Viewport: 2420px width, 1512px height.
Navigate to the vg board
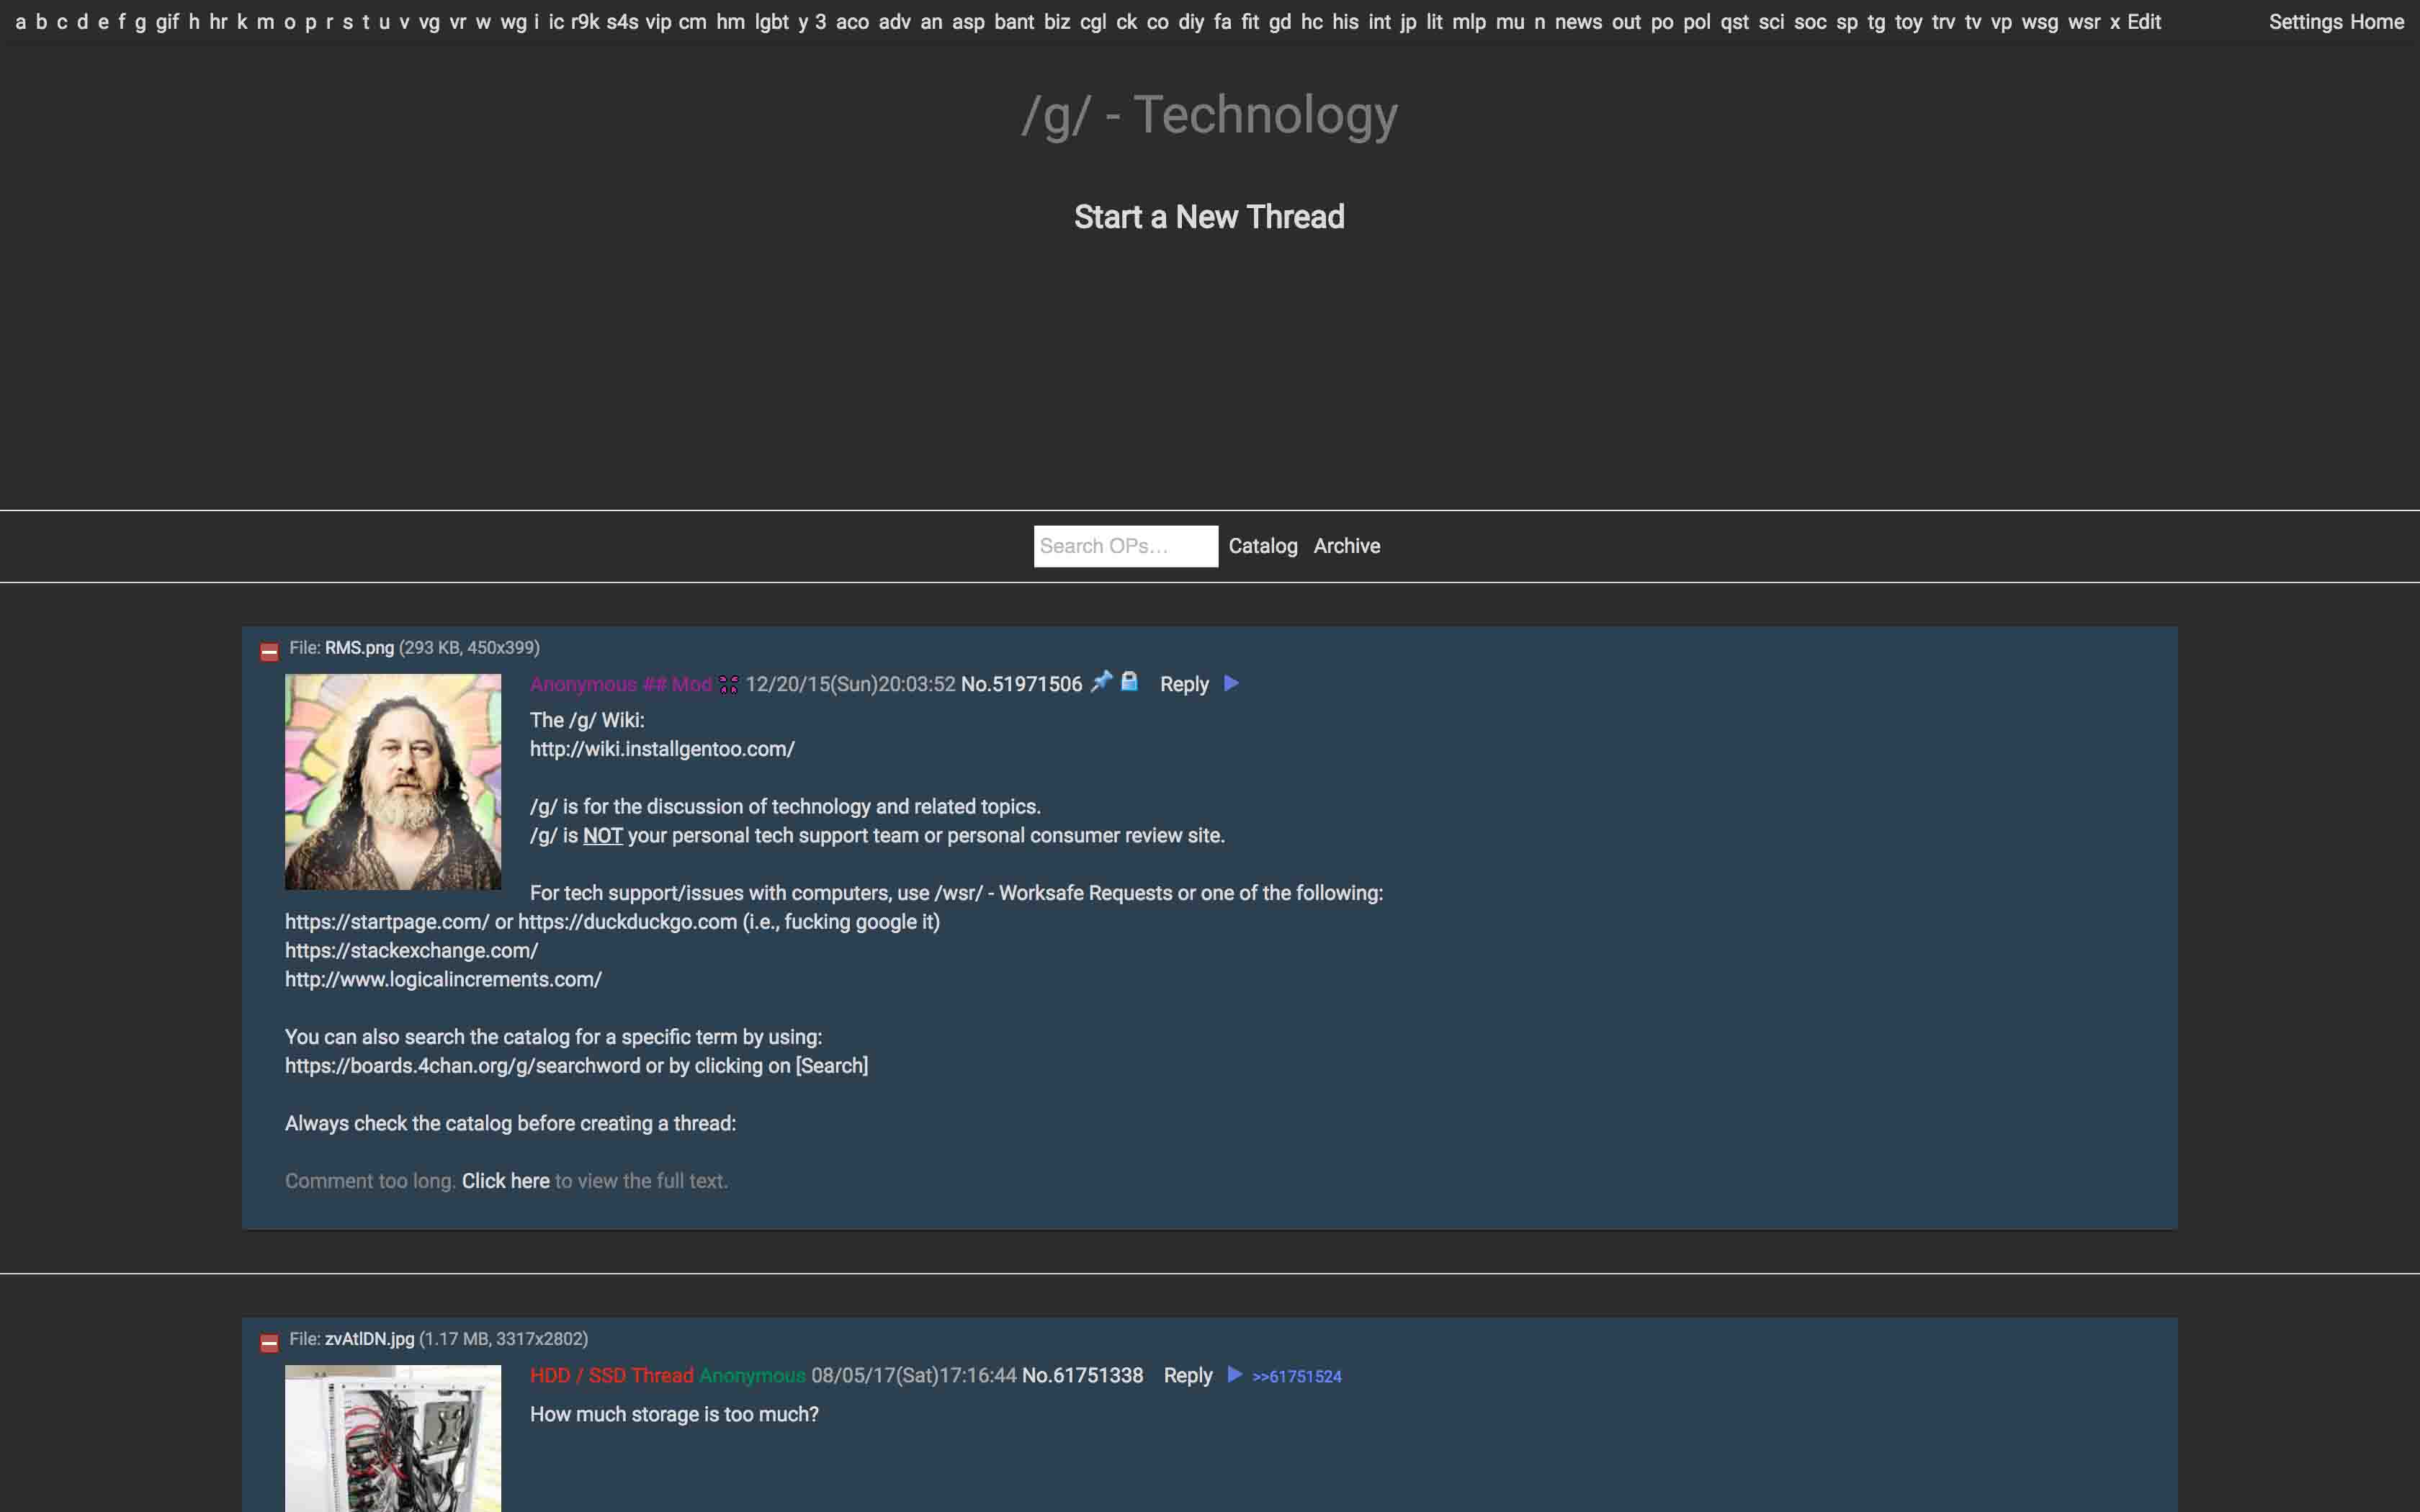[x=429, y=22]
